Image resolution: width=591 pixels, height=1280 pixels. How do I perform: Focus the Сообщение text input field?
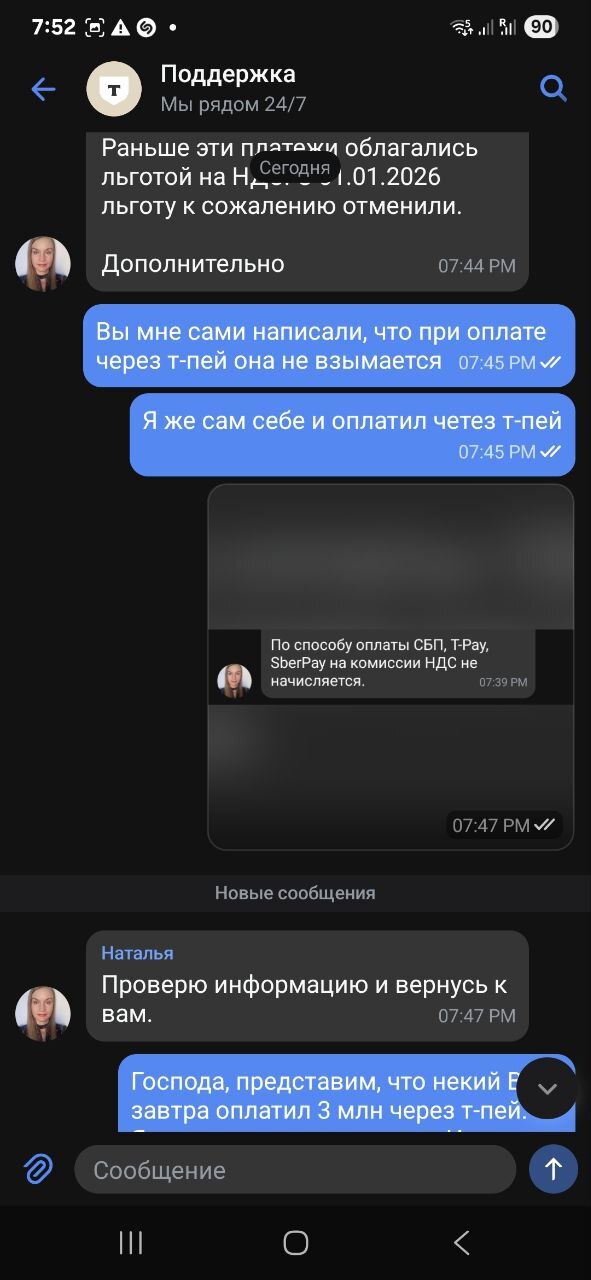(x=295, y=1170)
